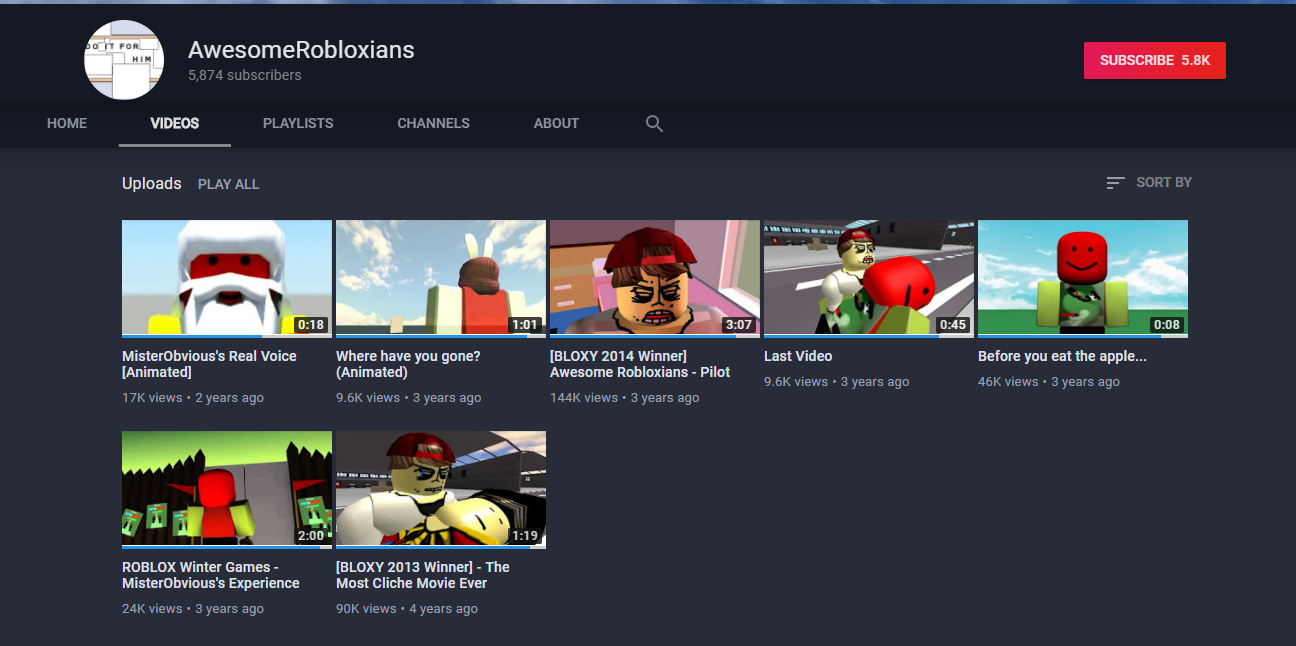Screen dimensions: 1296x646
Task: Open the PLAYLISTS tab
Action: [x=298, y=124]
